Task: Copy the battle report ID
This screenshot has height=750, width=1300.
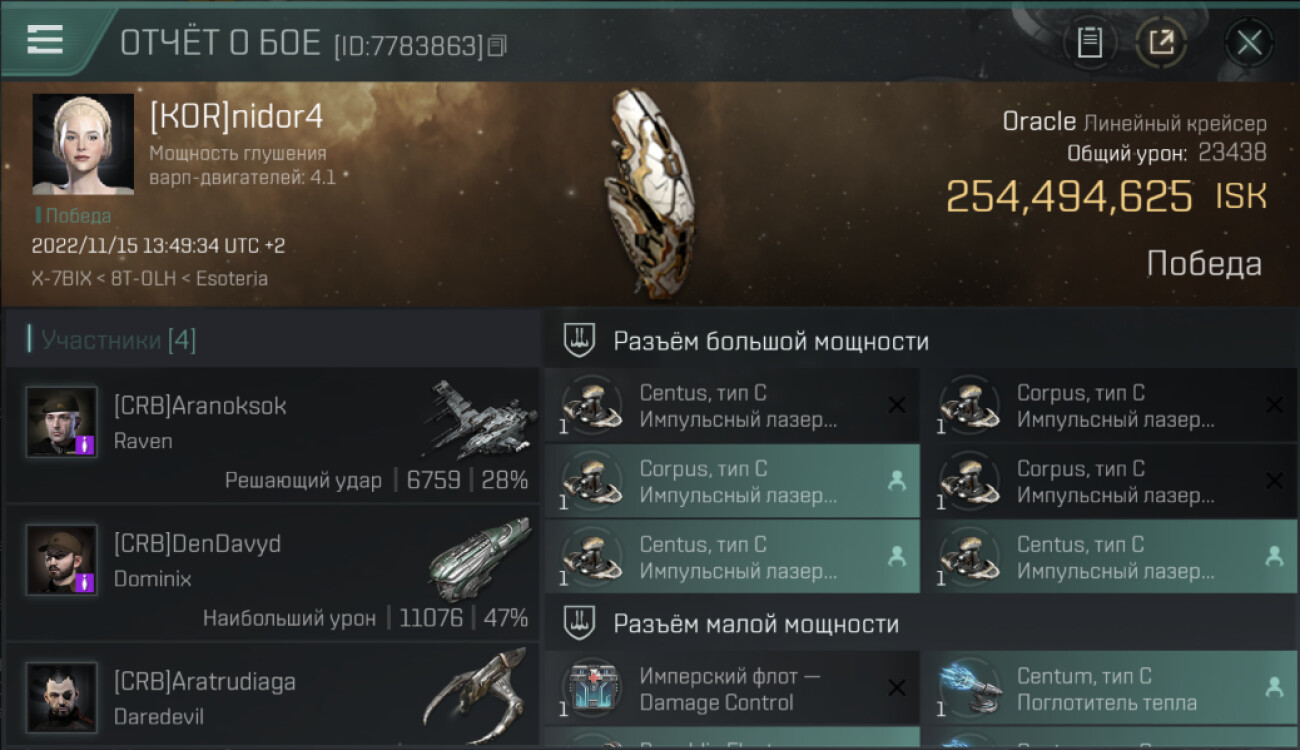Action: (497, 45)
